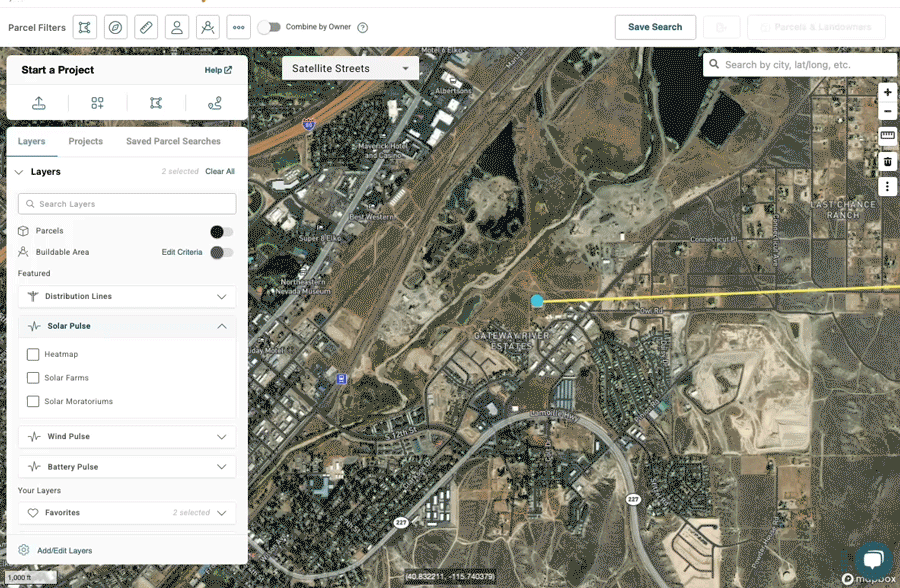This screenshot has height=588, width=900.
Task: Click the trash icon on the map
Action: [888, 161]
